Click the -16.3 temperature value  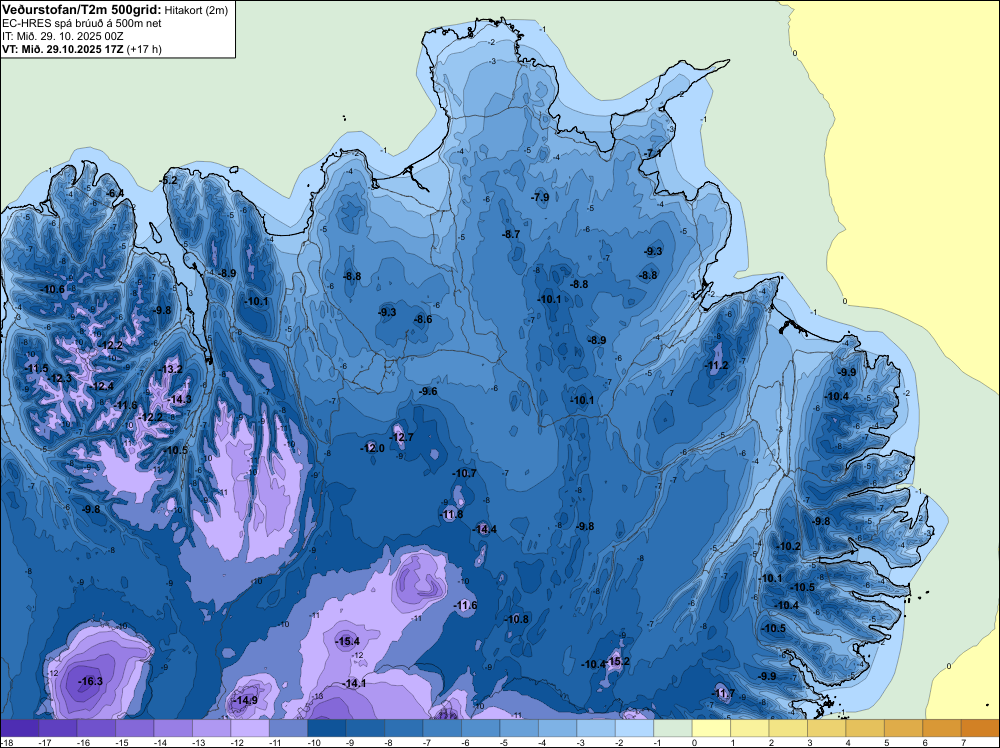pos(90,681)
